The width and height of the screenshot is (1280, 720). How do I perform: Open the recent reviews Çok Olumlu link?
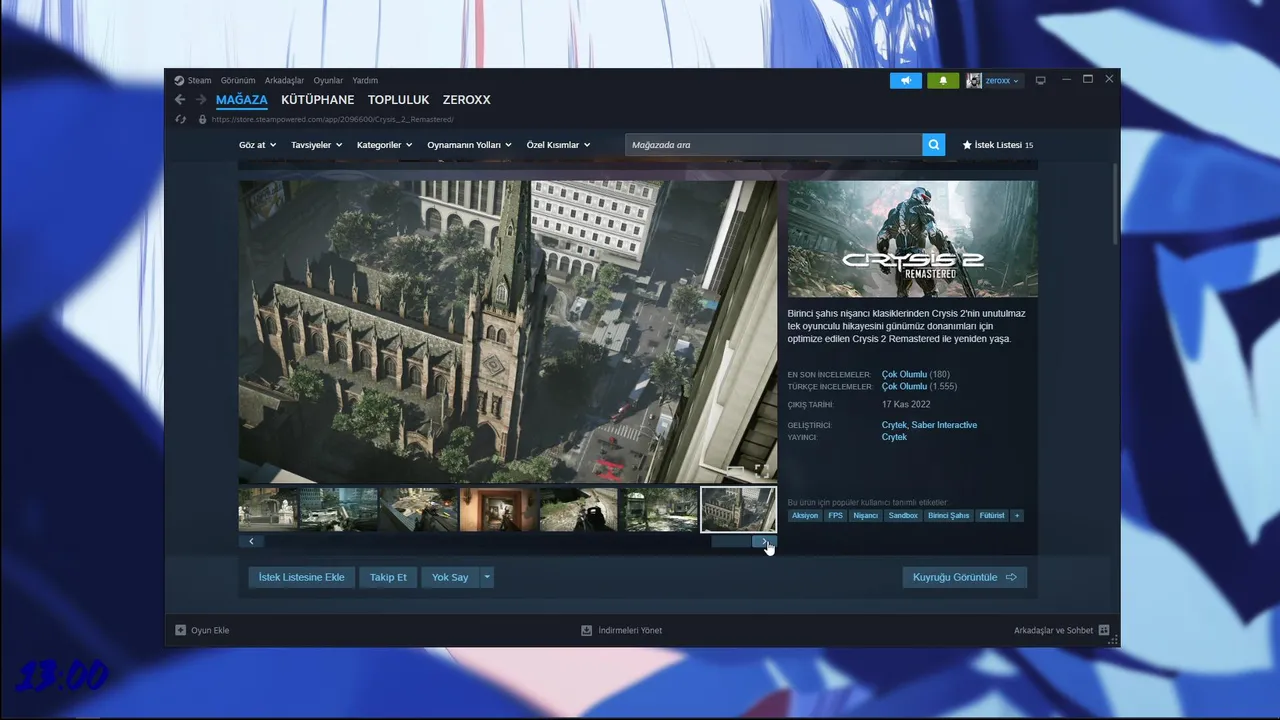pos(904,375)
